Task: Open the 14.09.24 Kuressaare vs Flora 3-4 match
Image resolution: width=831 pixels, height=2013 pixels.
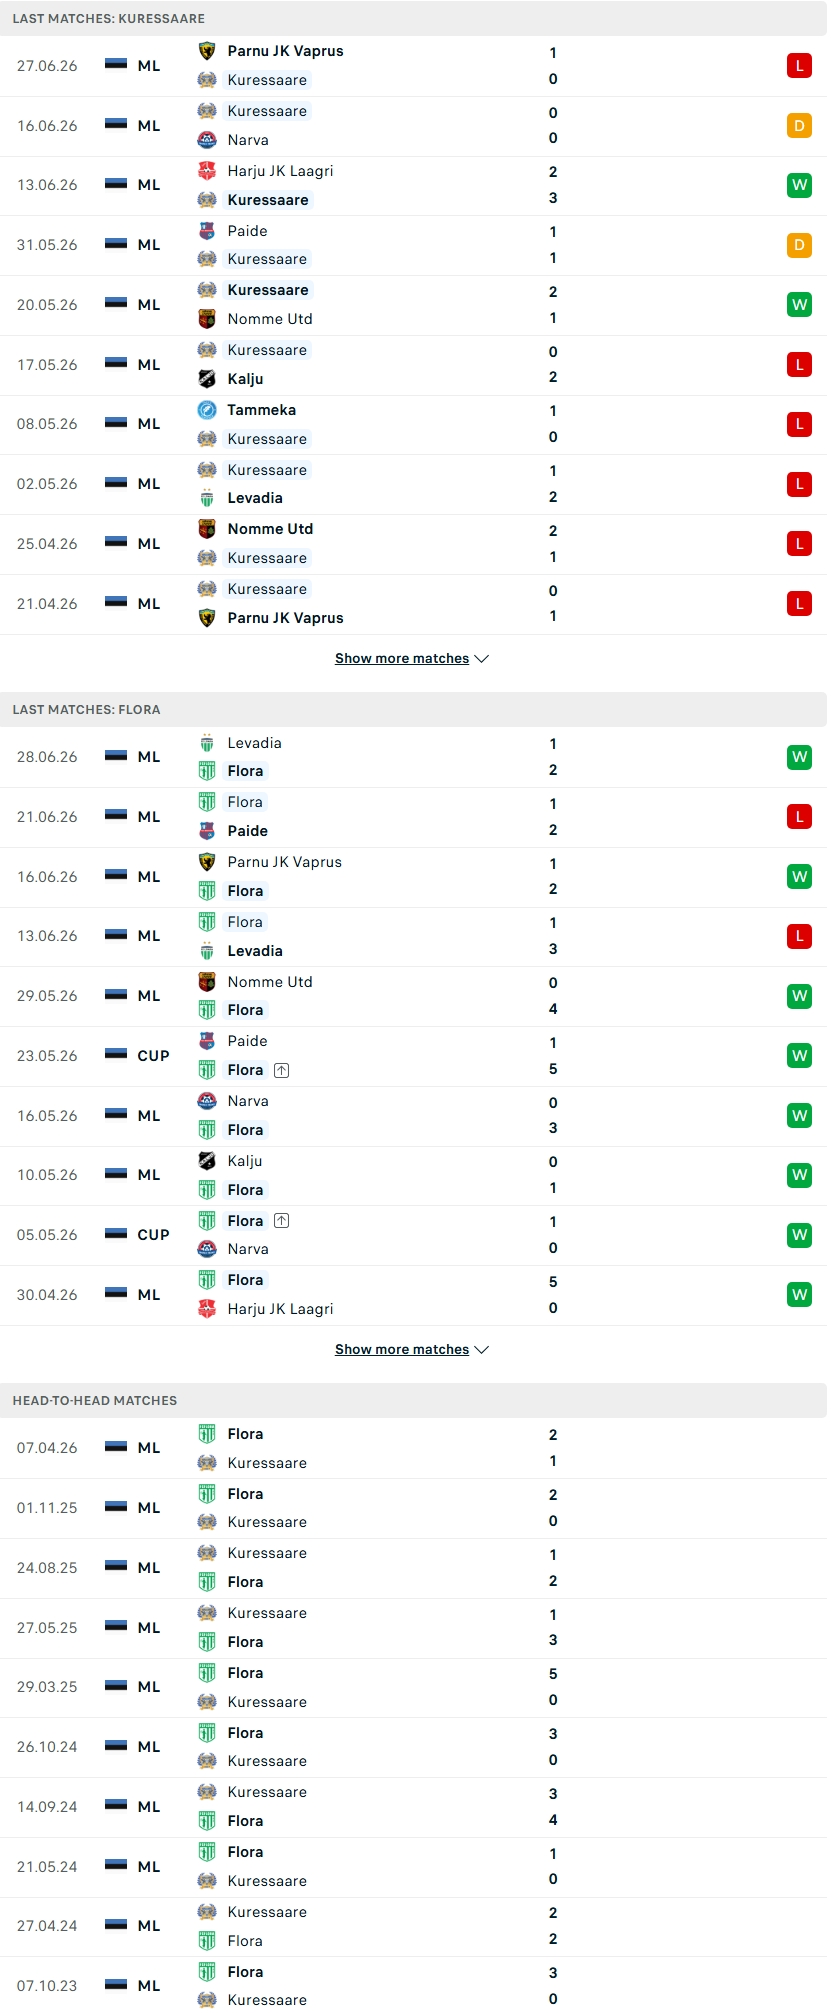Action: [414, 1807]
